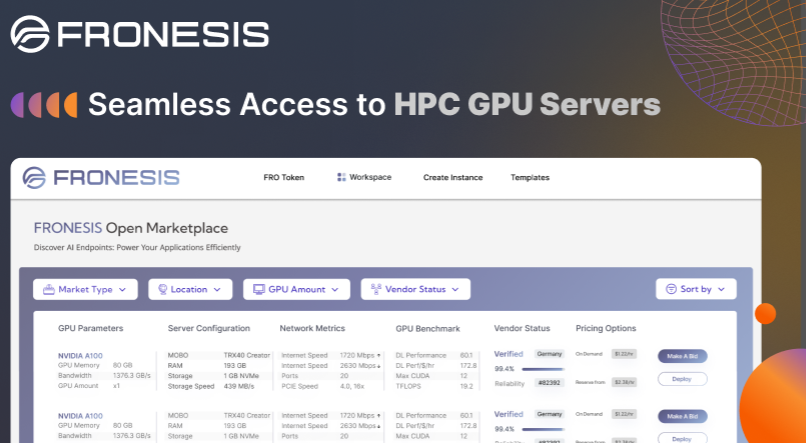The image size is (806, 443).
Task: Expand the GPU Amount dropdown
Action: coord(297,289)
